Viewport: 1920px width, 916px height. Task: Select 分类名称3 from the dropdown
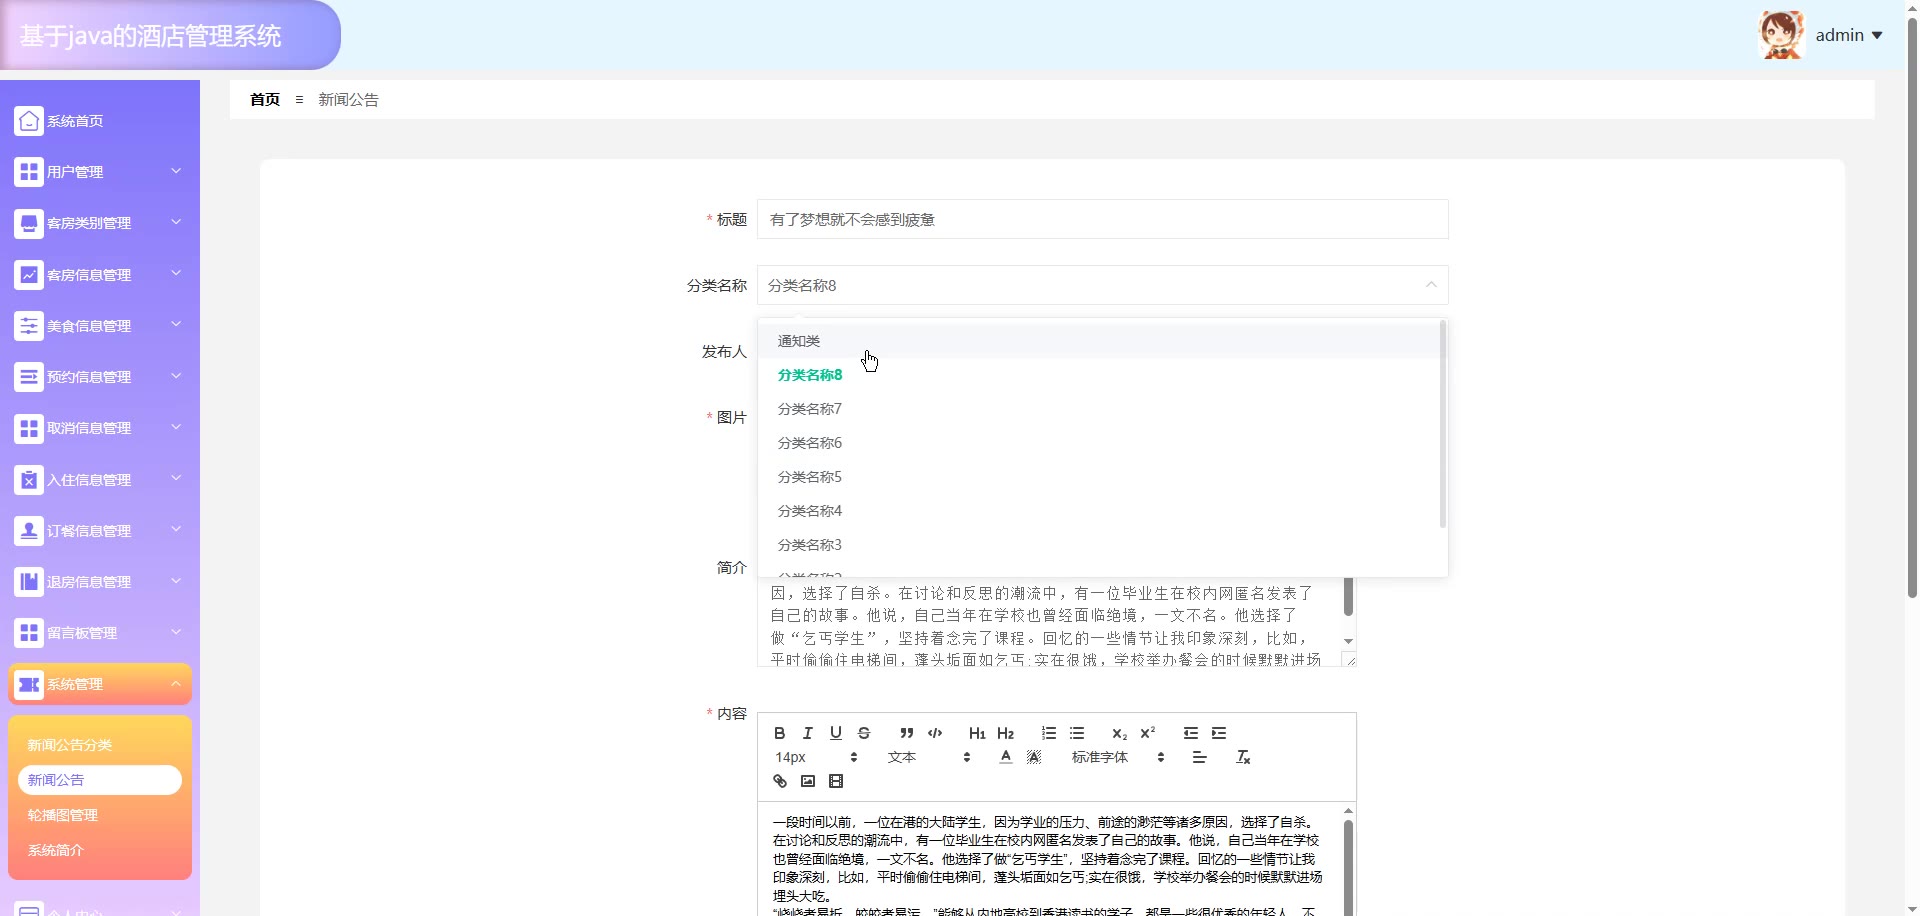[x=1098, y=545]
